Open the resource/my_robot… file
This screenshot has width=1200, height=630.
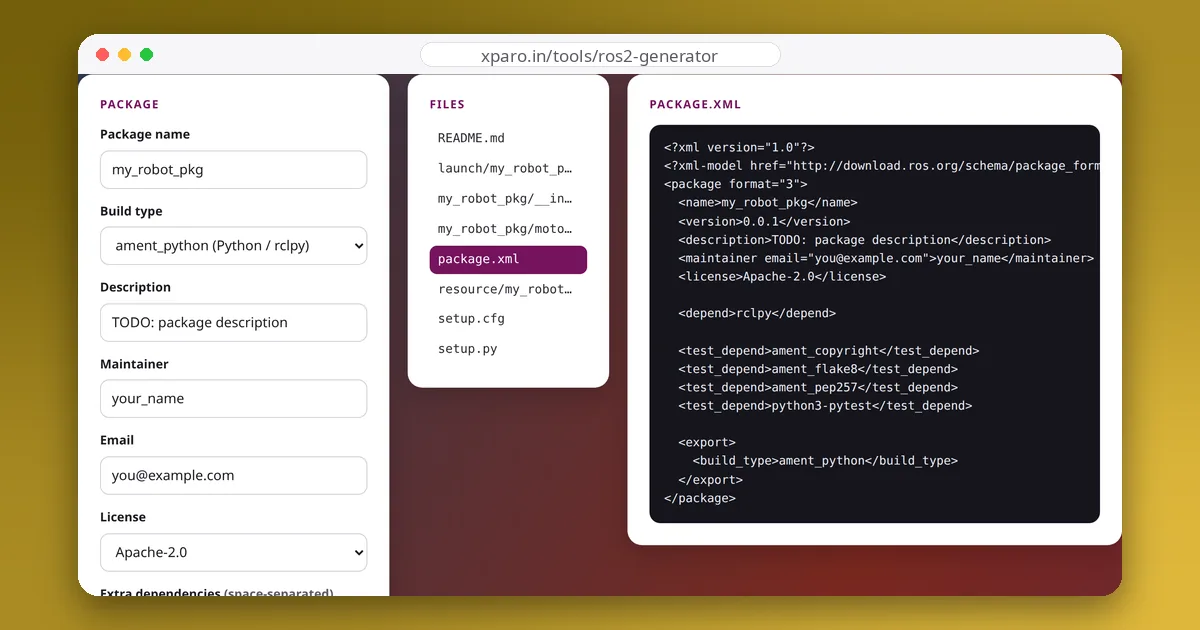point(508,289)
